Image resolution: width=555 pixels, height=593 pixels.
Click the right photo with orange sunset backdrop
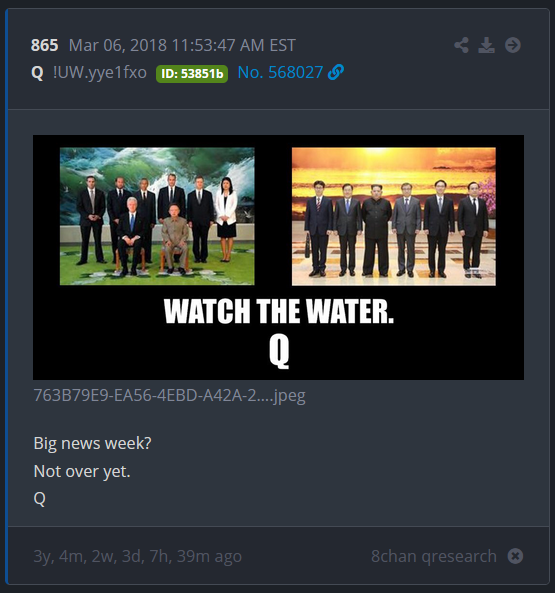point(394,216)
